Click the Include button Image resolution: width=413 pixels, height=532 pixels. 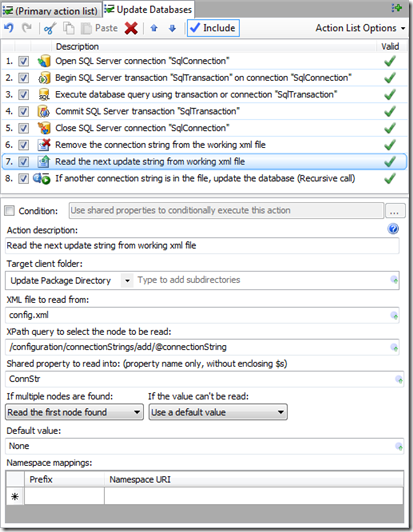(213, 28)
